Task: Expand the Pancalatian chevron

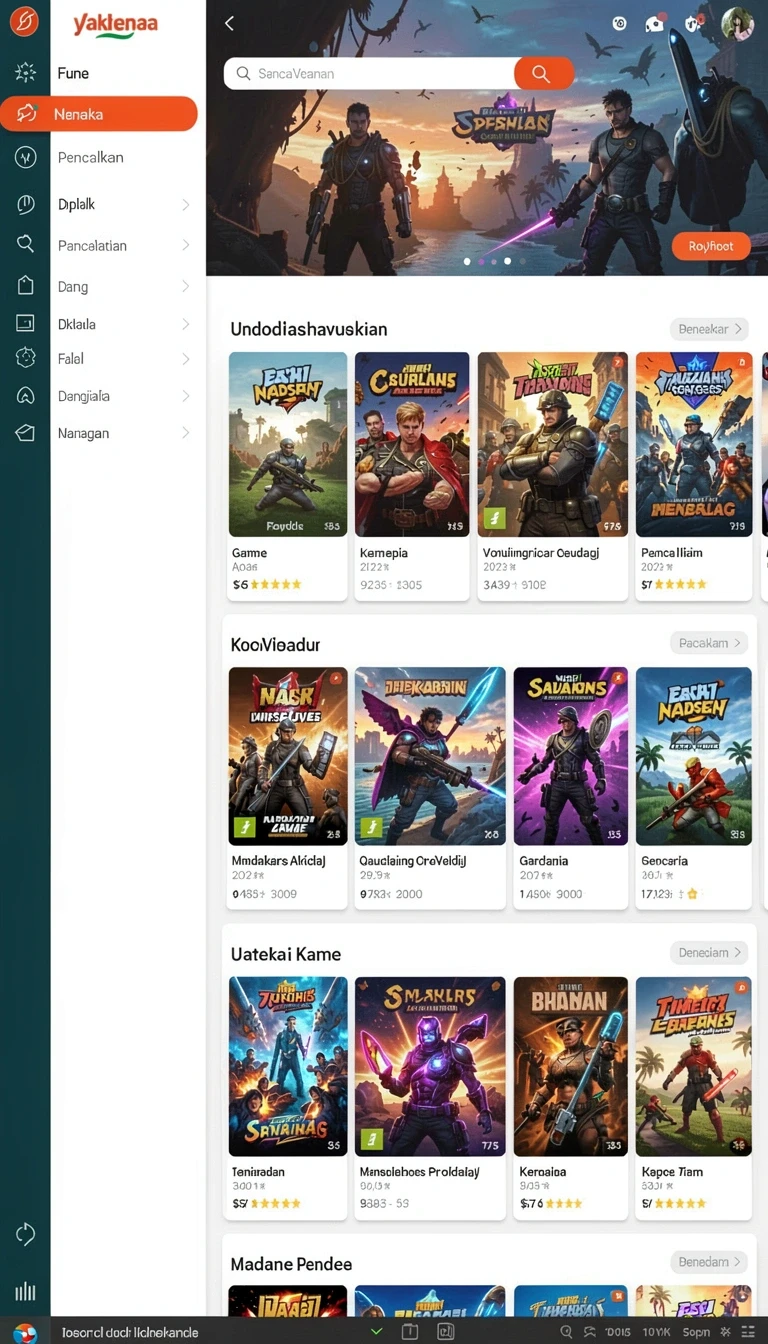Action: [x=186, y=245]
